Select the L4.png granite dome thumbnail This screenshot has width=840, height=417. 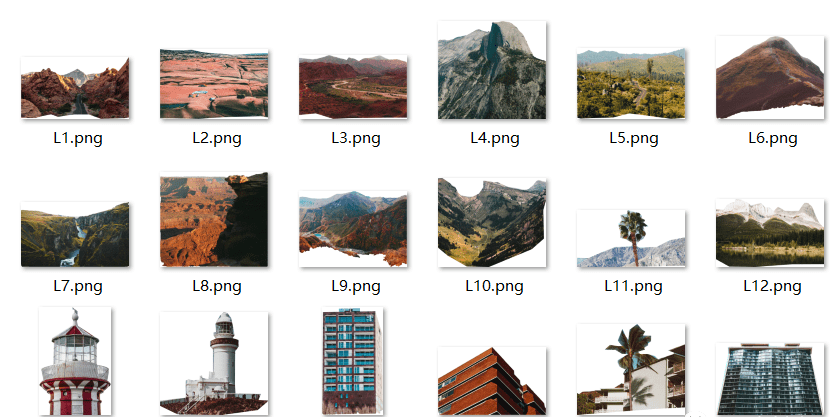[492, 71]
